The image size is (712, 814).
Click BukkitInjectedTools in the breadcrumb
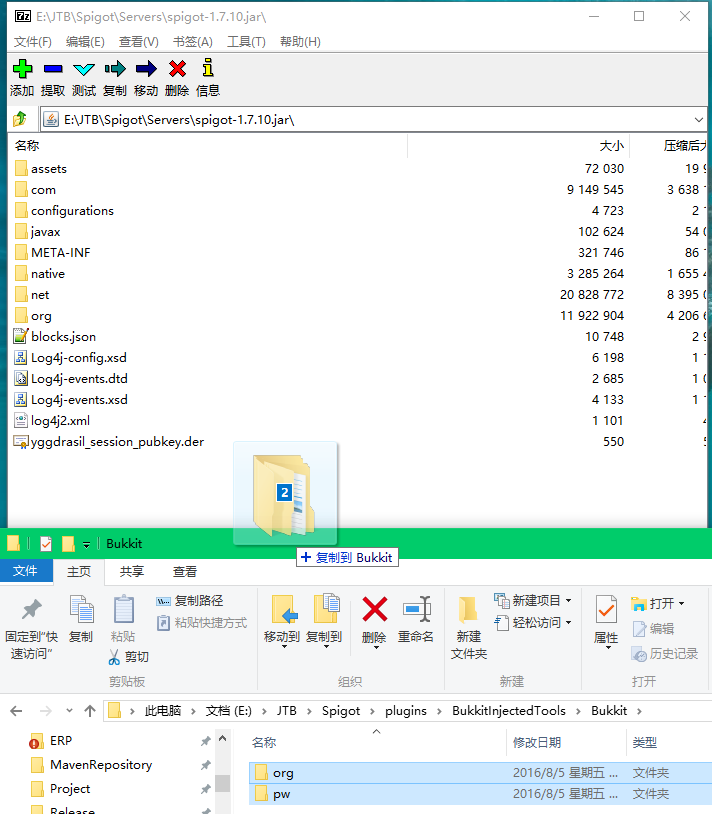(x=509, y=711)
